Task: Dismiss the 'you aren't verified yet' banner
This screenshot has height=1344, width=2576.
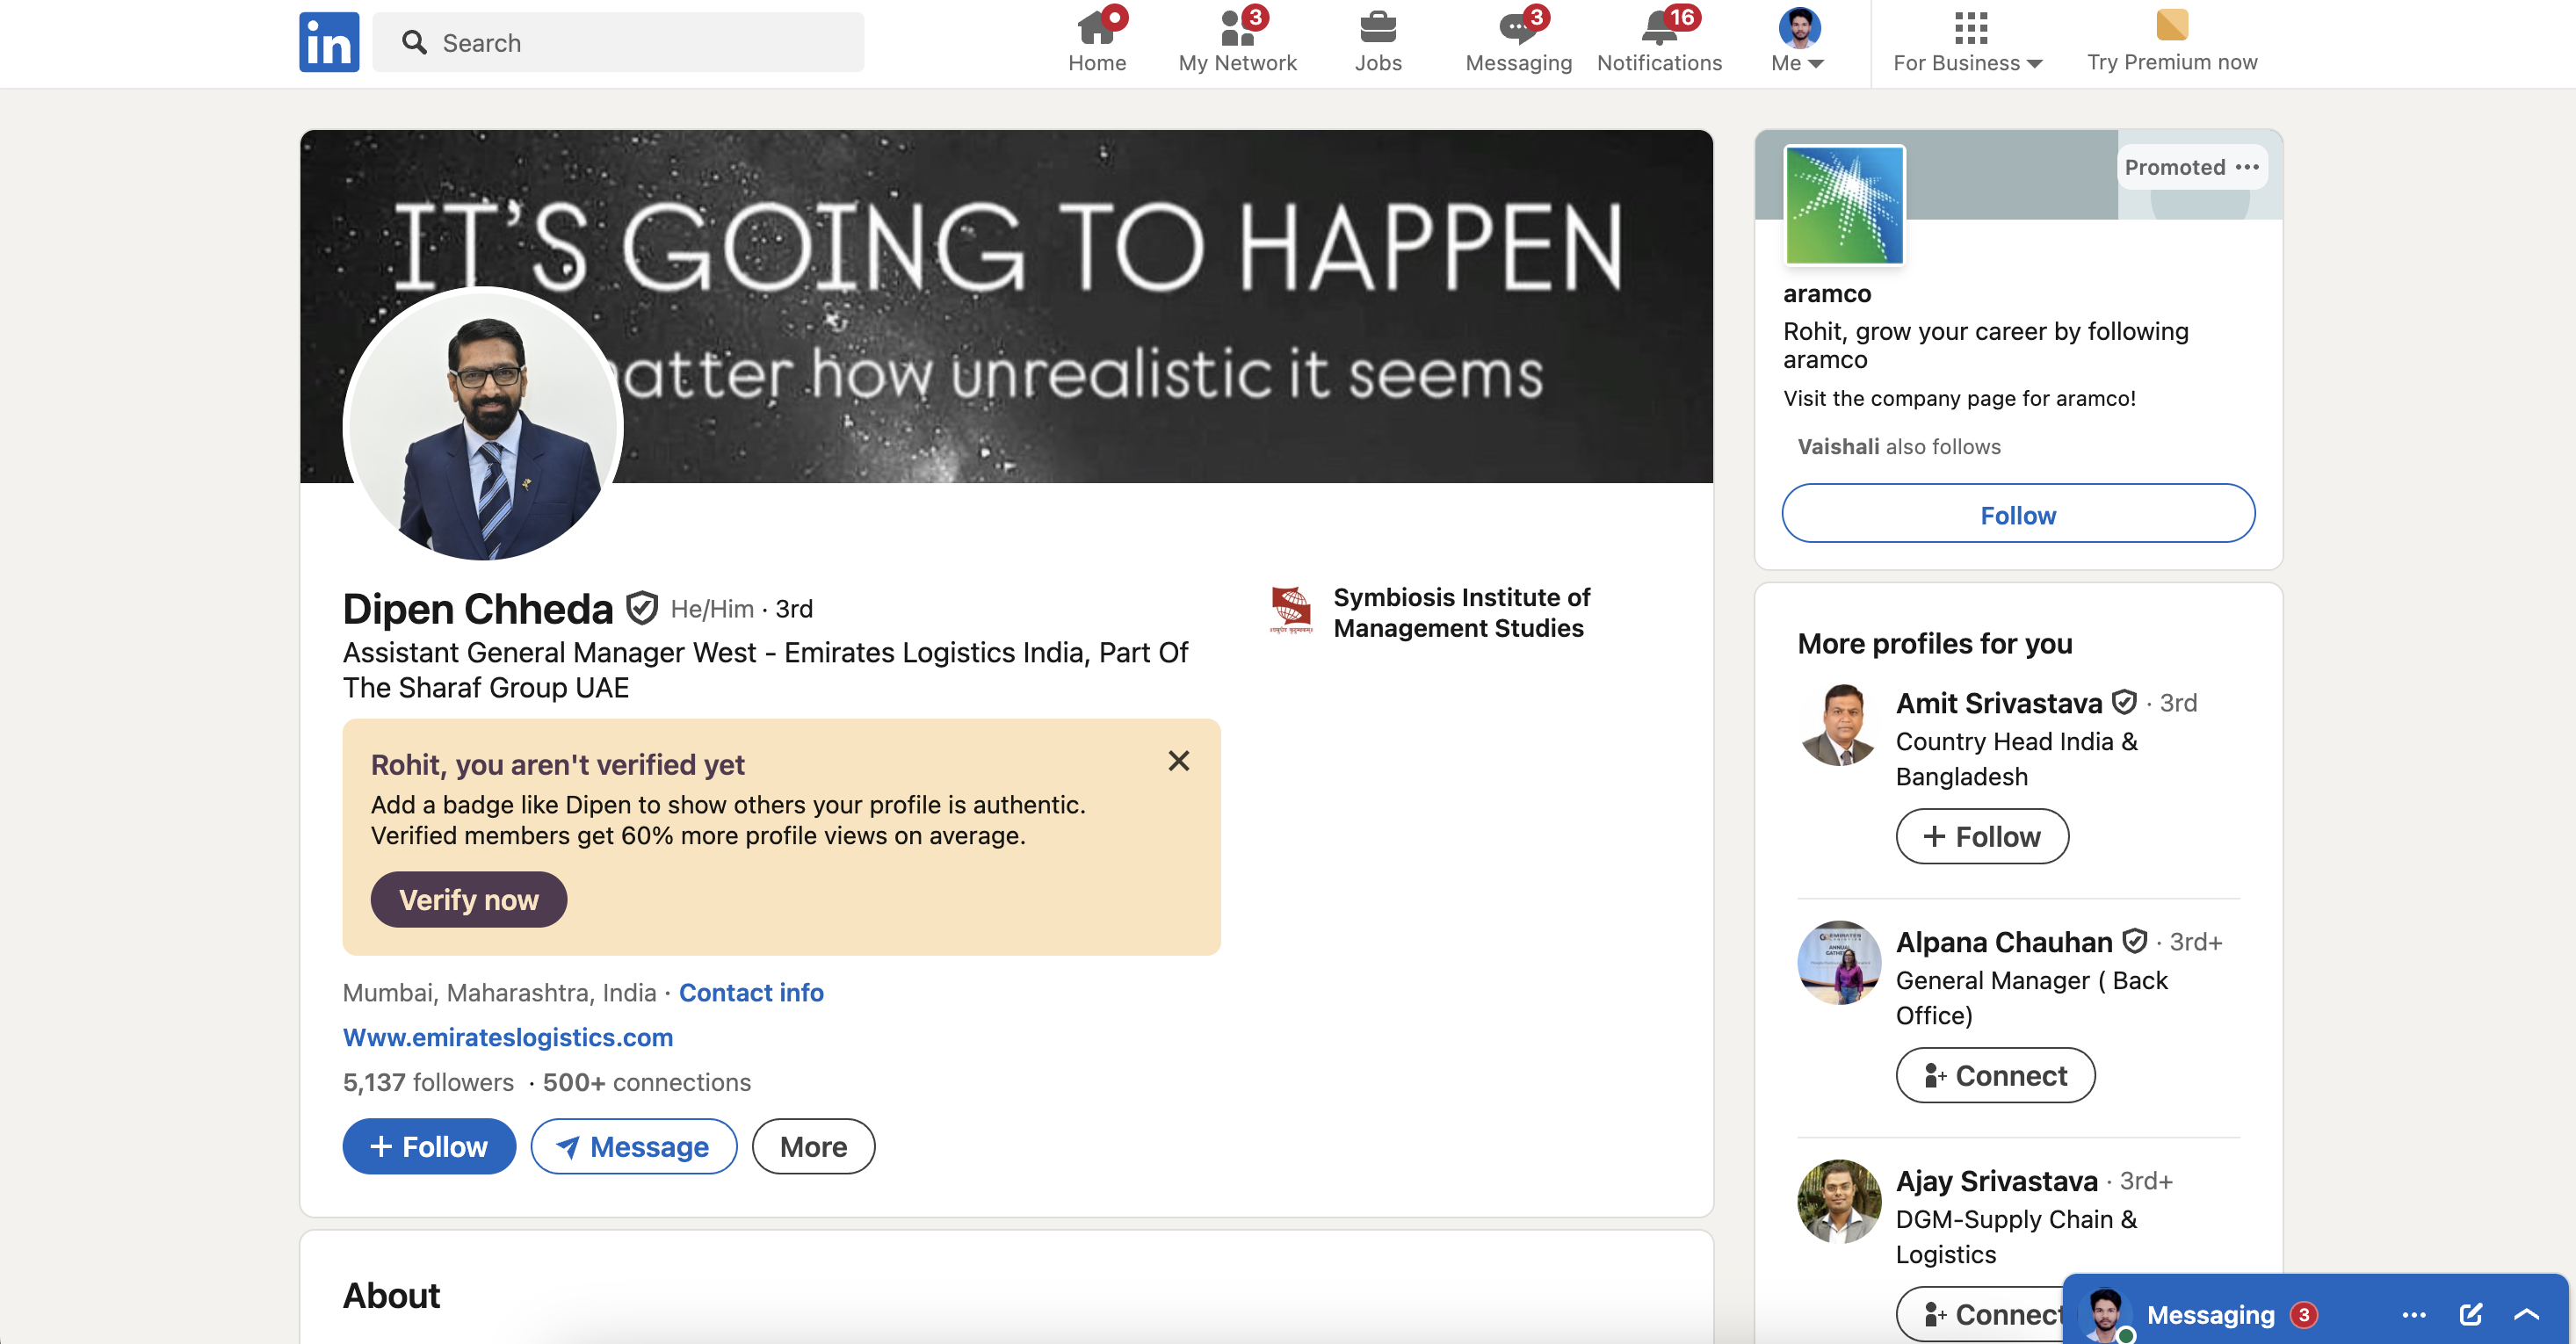Action: tap(1178, 761)
